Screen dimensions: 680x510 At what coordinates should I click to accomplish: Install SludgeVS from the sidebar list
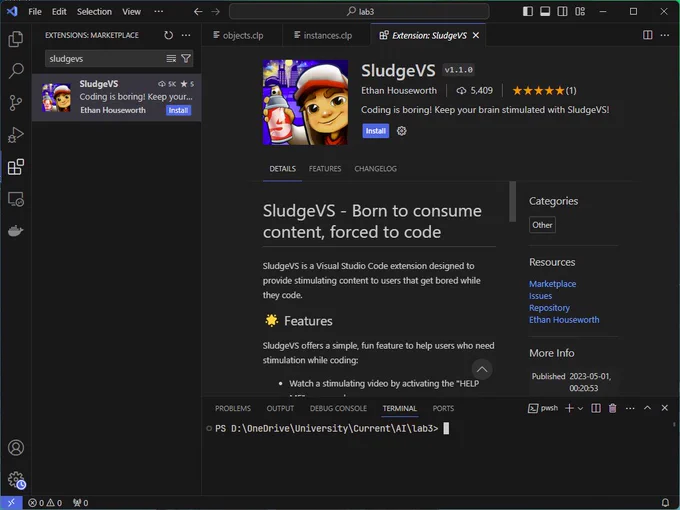(x=178, y=110)
